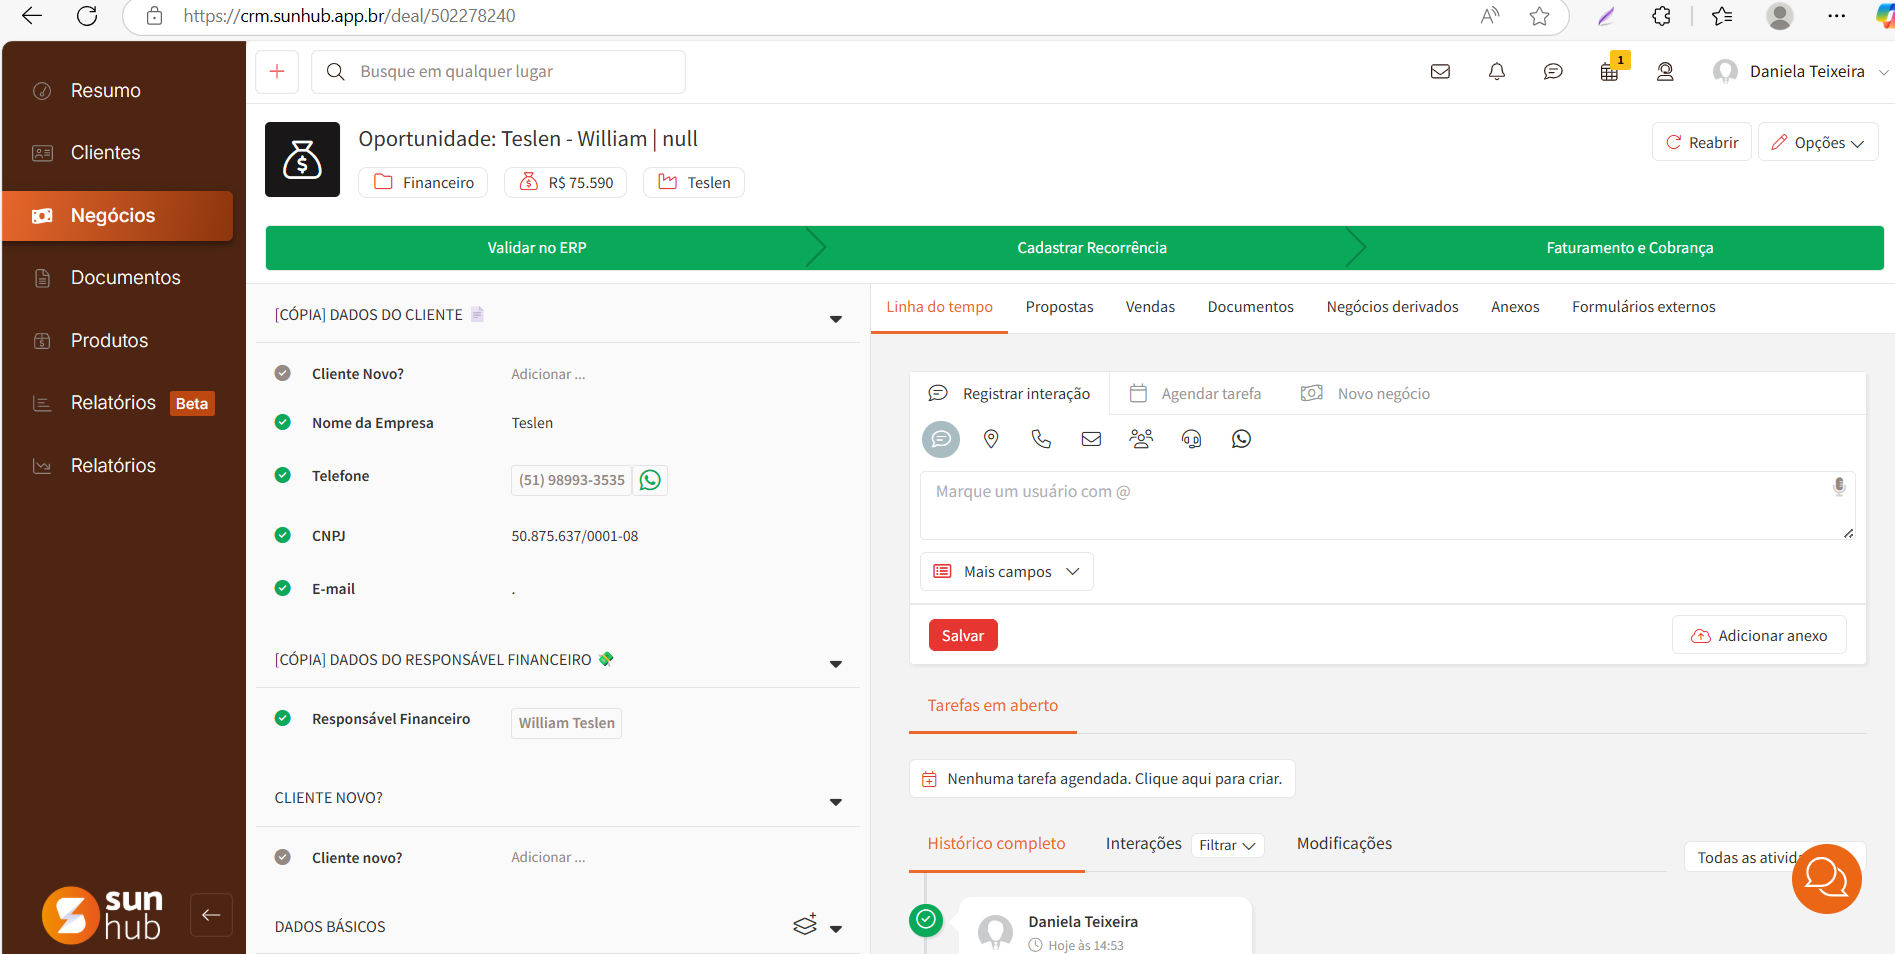Open the Opções dropdown menu

[x=1817, y=143]
